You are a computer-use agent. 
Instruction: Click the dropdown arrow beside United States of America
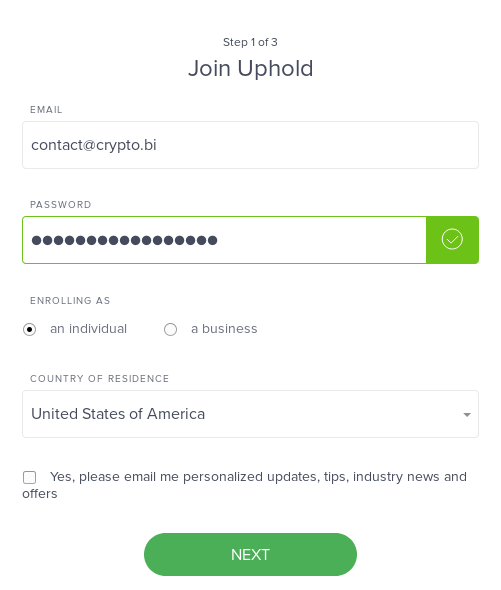[x=467, y=415]
